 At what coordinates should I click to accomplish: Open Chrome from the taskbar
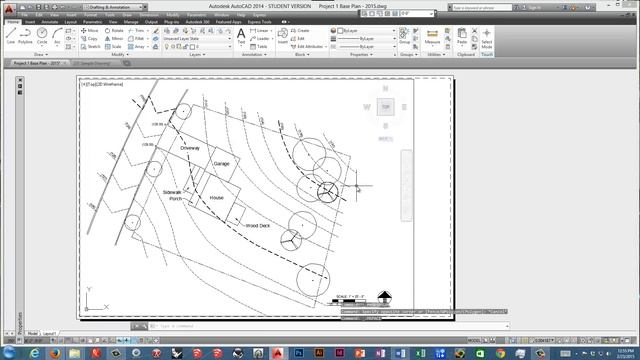tap(500, 353)
